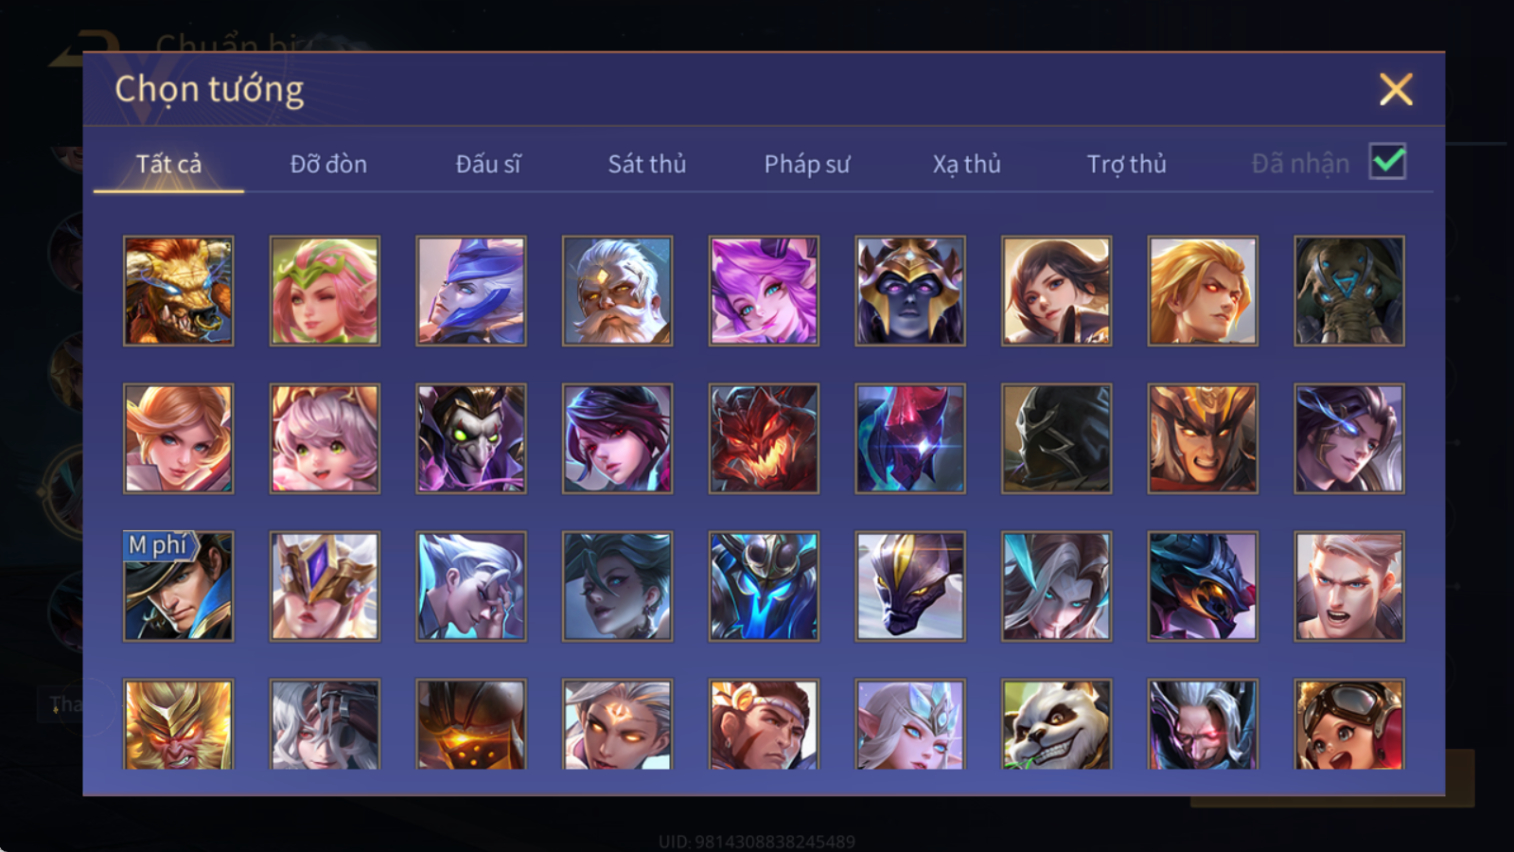Choose the pink-haired flower crown hero

325,291
